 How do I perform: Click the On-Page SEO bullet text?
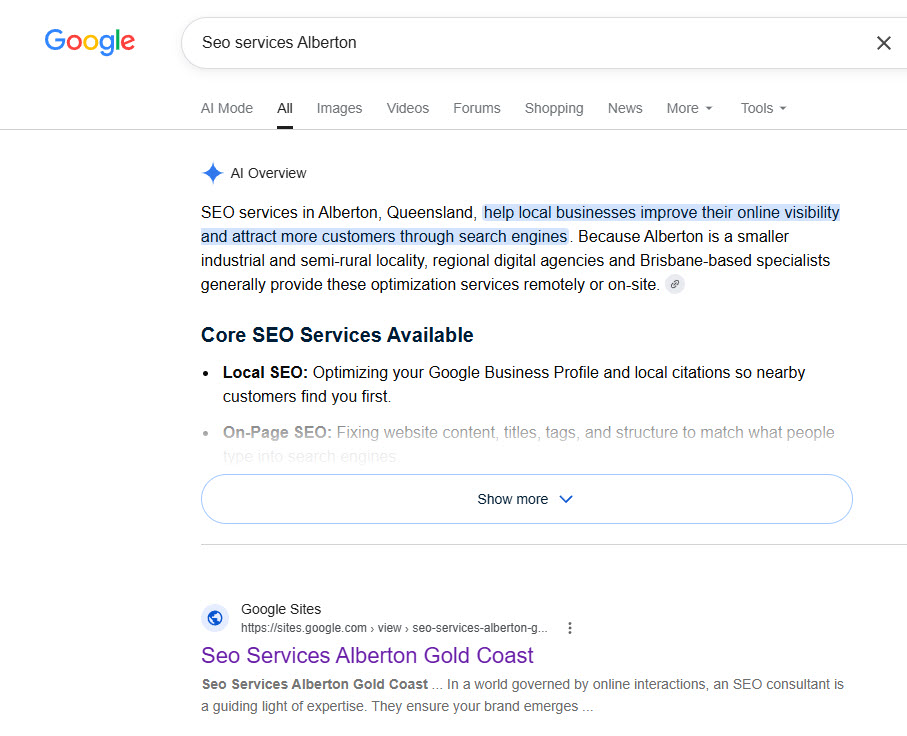click(x=528, y=444)
